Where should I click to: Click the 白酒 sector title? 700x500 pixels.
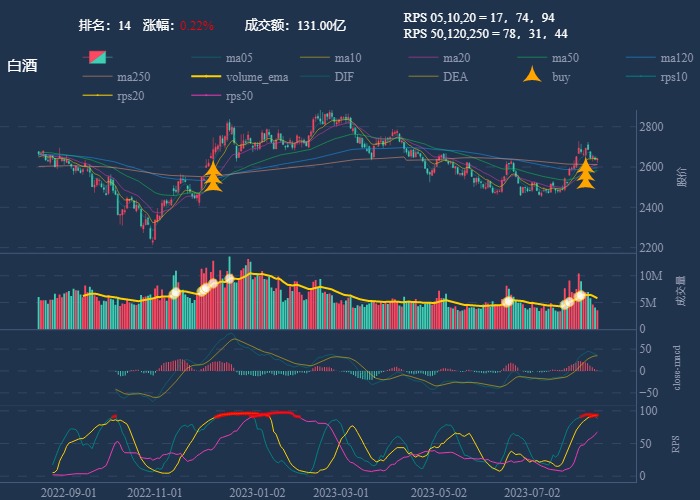click(x=23, y=65)
